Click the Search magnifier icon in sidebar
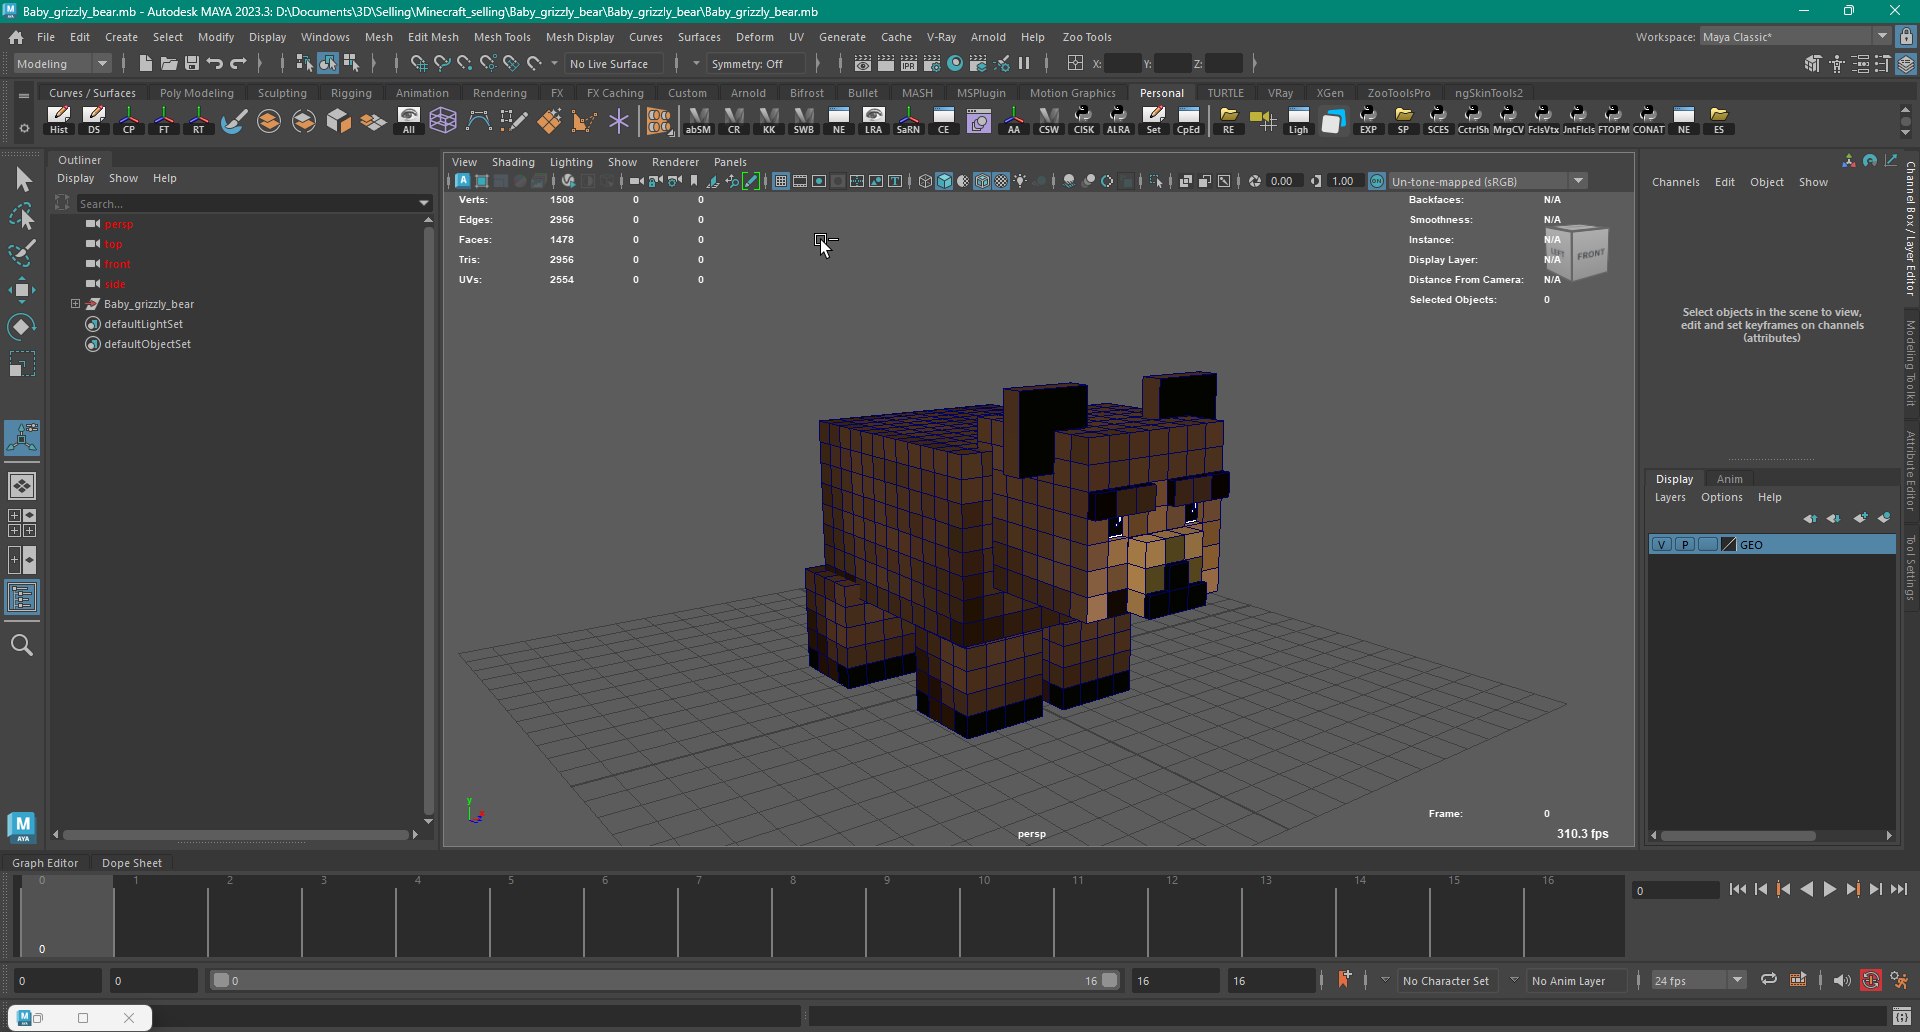Viewport: 1920px width, 1032px height. (x=22, y=645)
